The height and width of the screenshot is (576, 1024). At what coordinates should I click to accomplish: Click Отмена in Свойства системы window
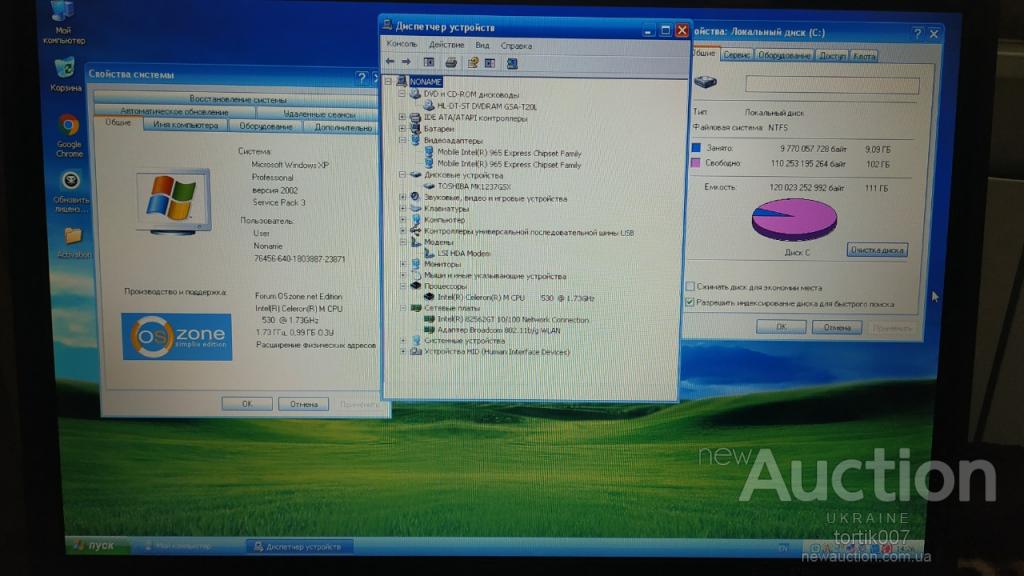(304, 404)
